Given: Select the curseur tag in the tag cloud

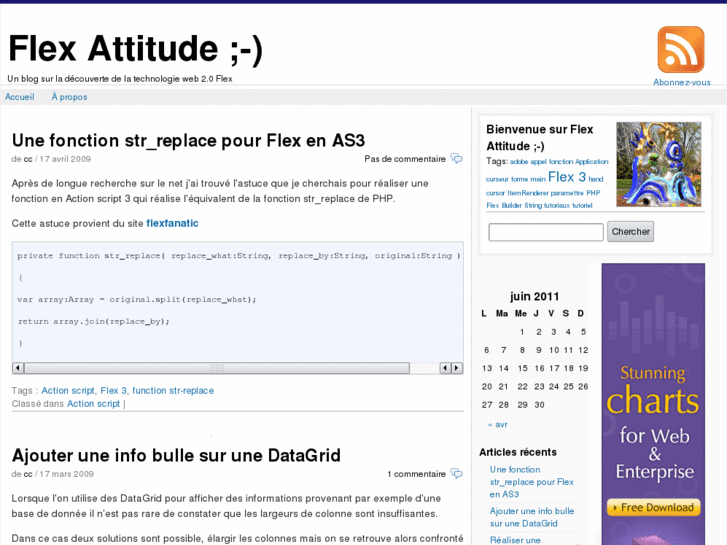Looking at the screenshot, I should 497,179.
